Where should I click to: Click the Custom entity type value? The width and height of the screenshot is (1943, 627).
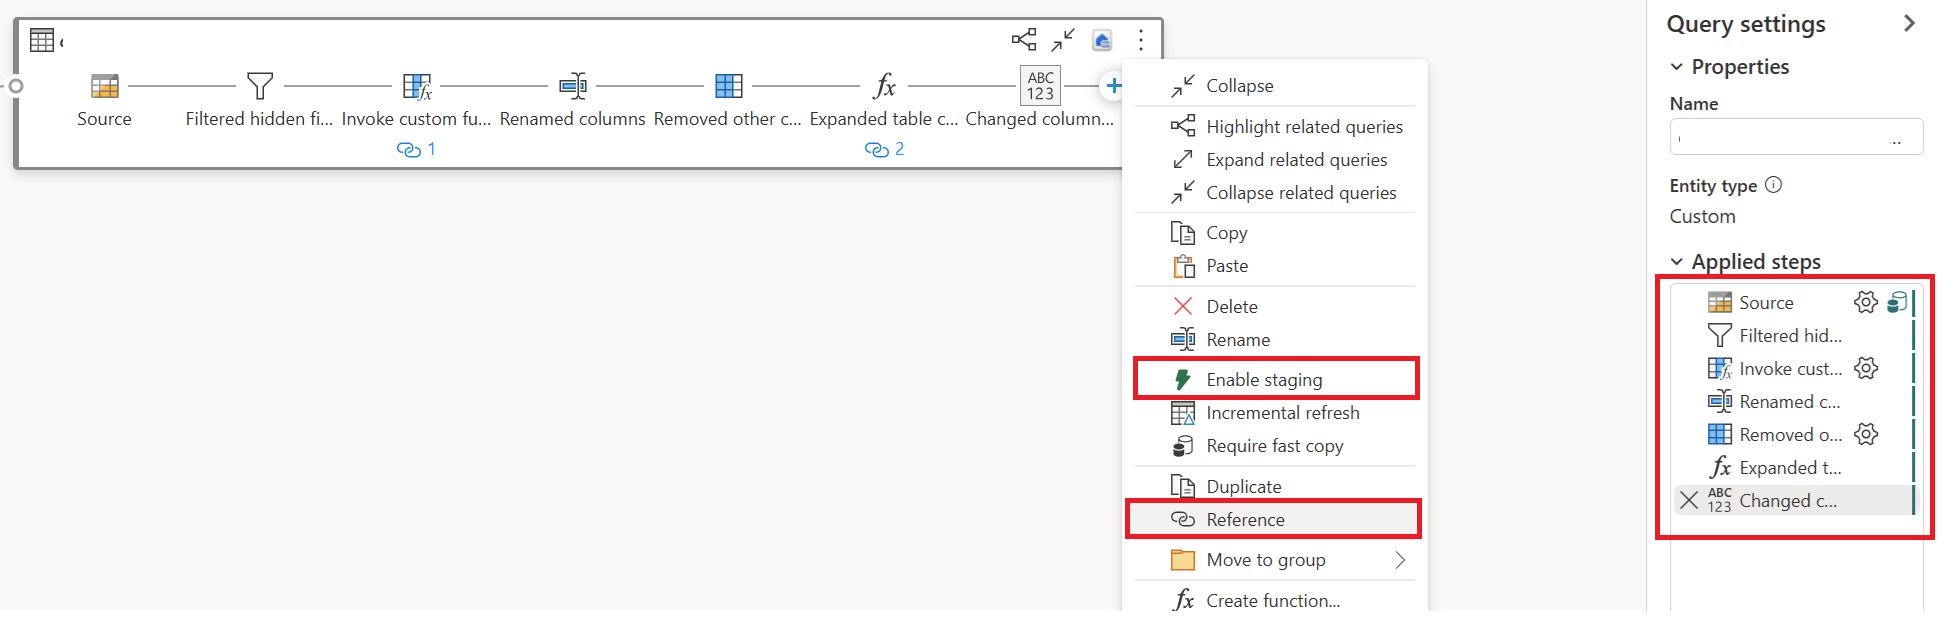tap(1702, 217)
